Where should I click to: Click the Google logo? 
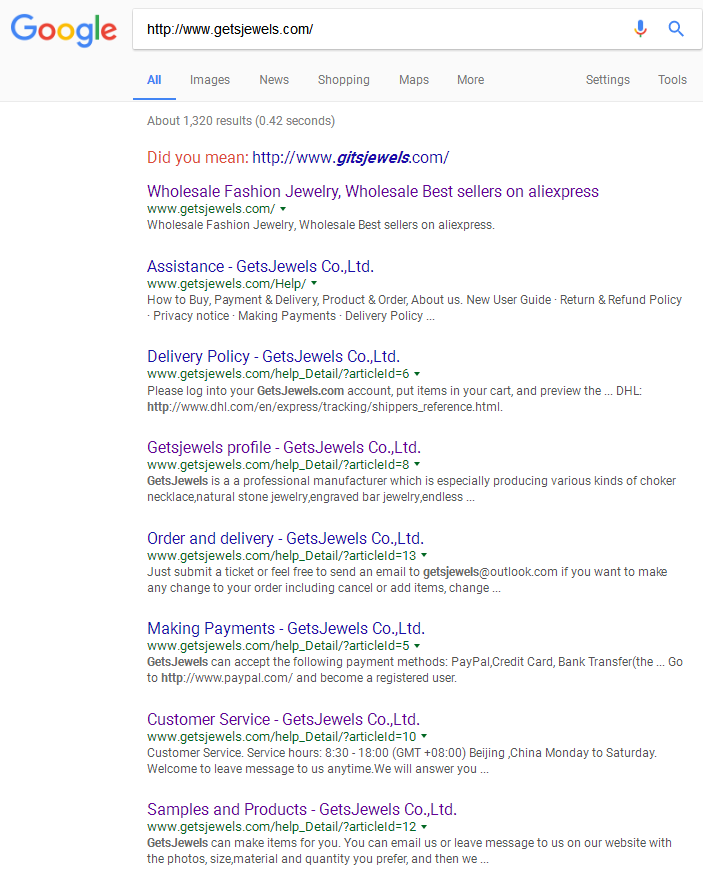pyautogui.click(x=64, y=29)
